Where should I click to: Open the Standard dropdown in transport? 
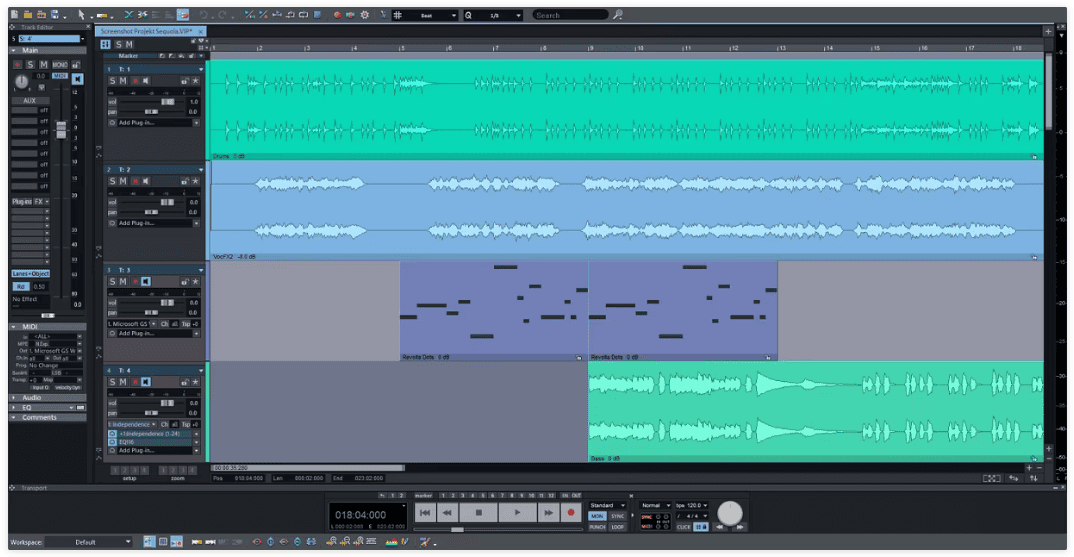pos(608,506)
